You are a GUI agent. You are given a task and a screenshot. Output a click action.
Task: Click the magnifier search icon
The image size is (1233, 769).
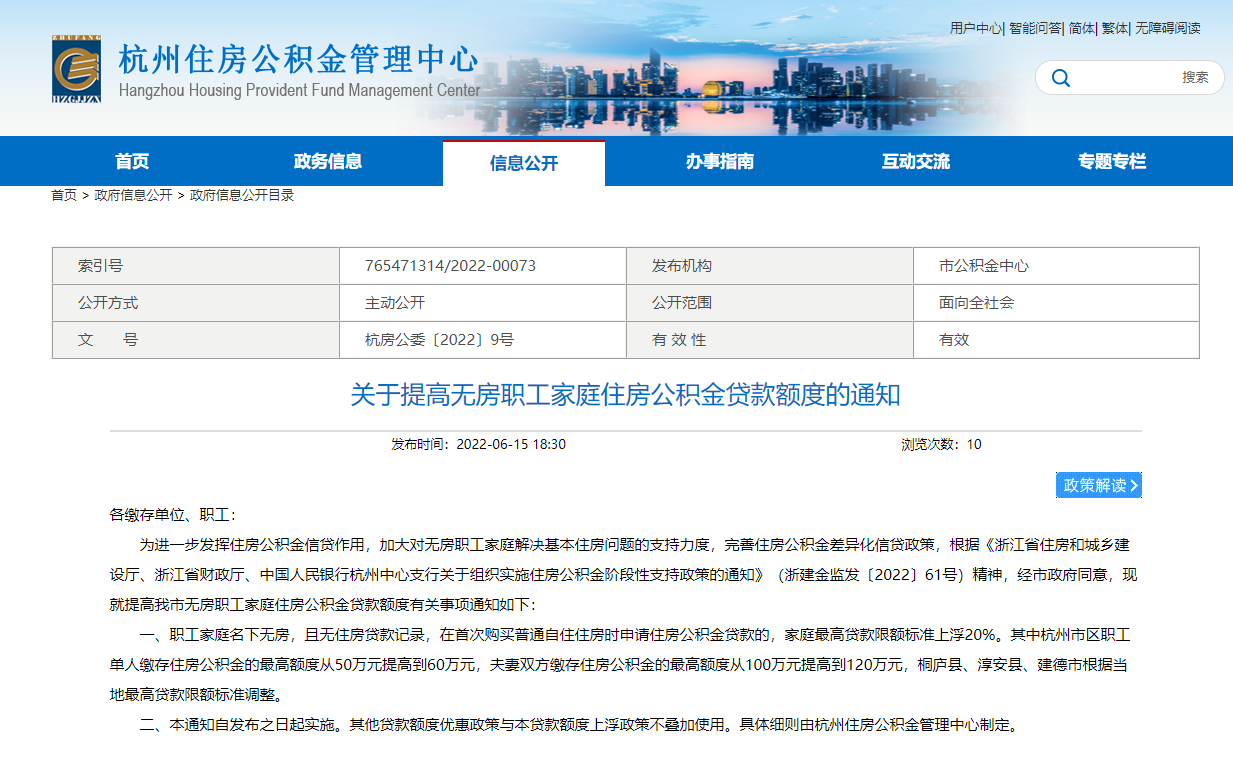[1061, 78]
